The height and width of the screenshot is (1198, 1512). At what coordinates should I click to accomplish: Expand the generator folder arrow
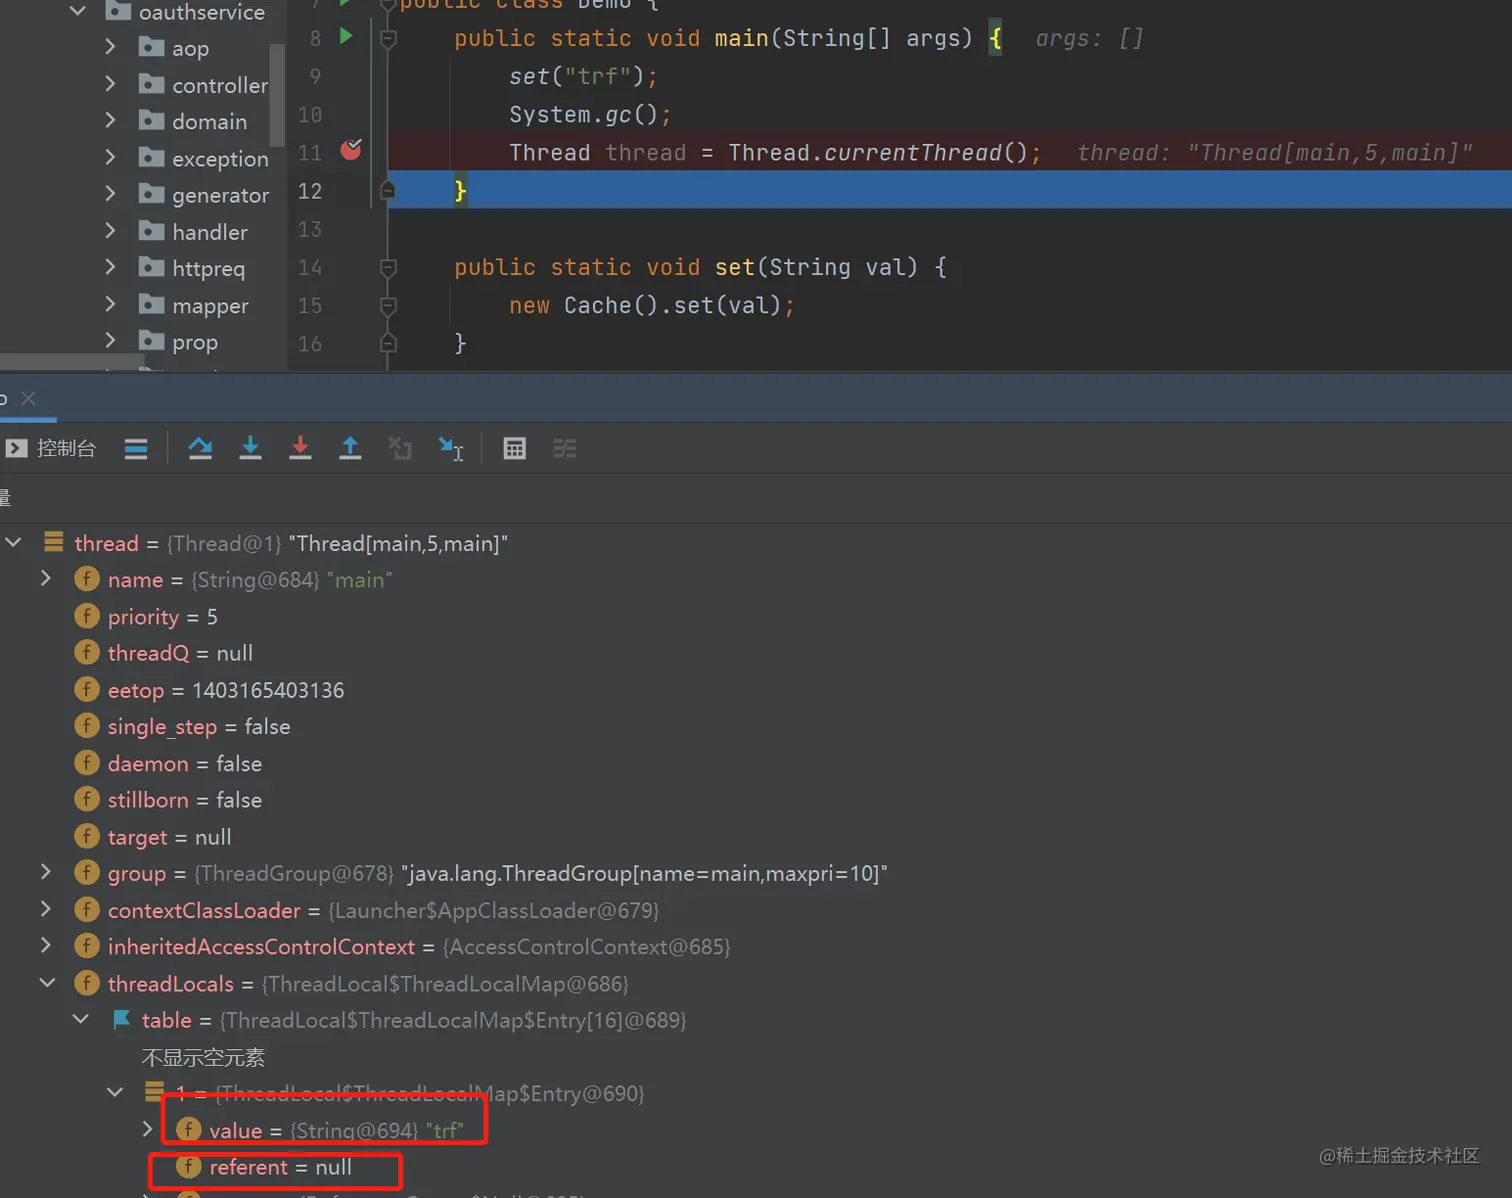pos(110,194)
